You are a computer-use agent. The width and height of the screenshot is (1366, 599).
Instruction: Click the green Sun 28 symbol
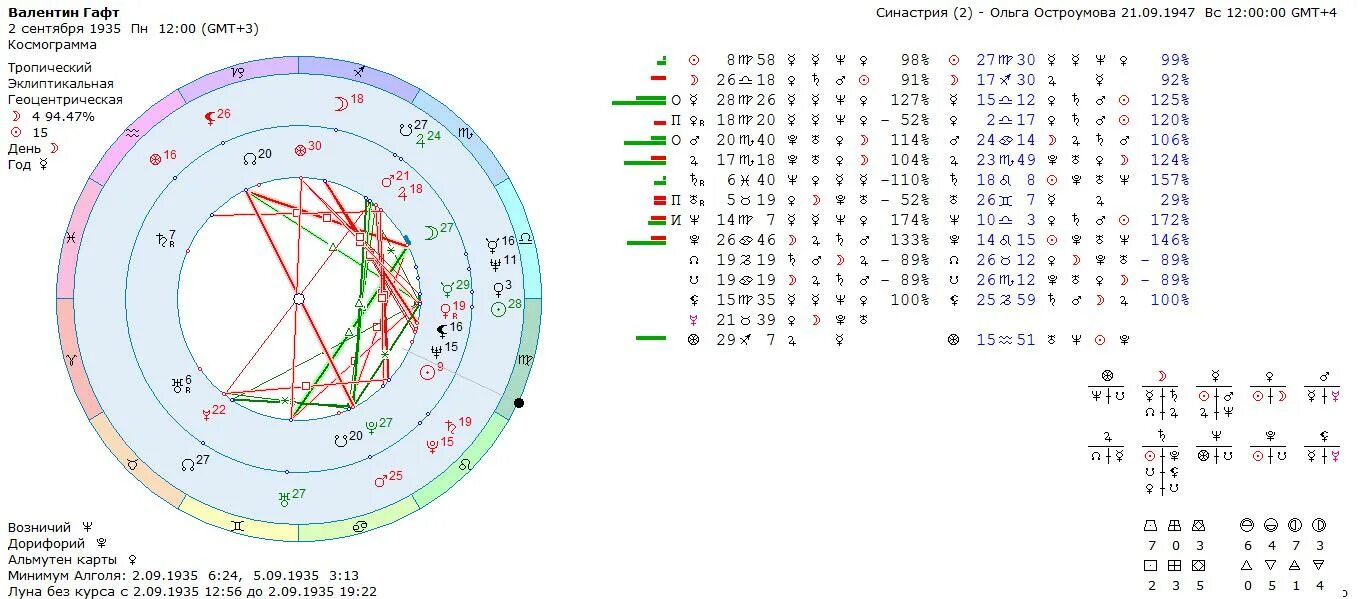pos(507,307)
